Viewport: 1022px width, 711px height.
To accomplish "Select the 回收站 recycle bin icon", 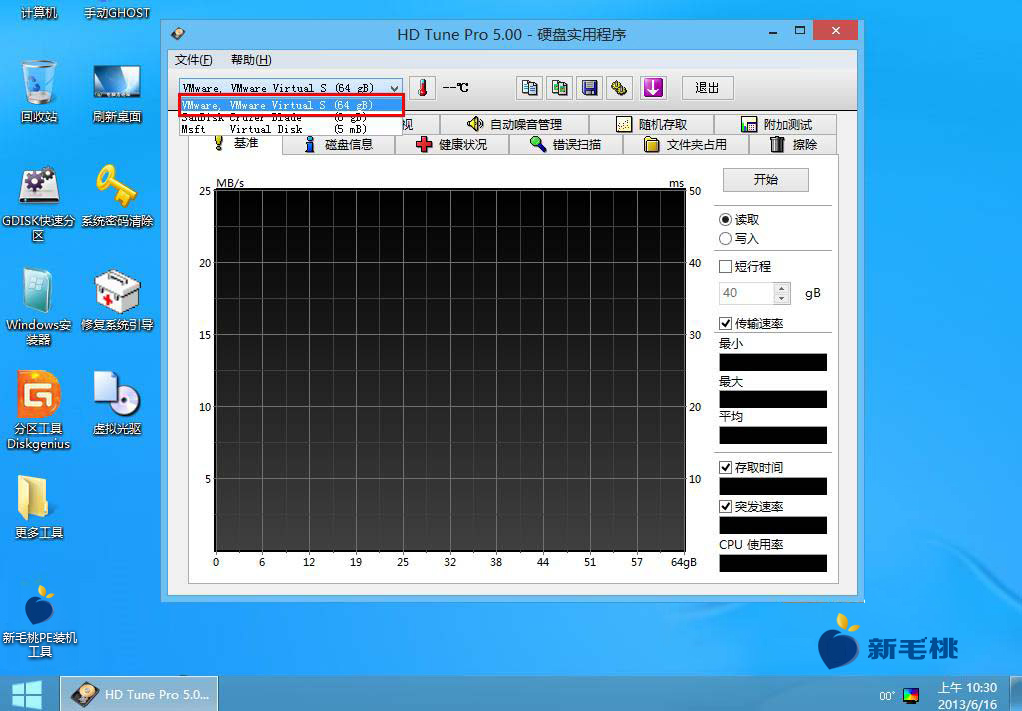I will (38, 91).
